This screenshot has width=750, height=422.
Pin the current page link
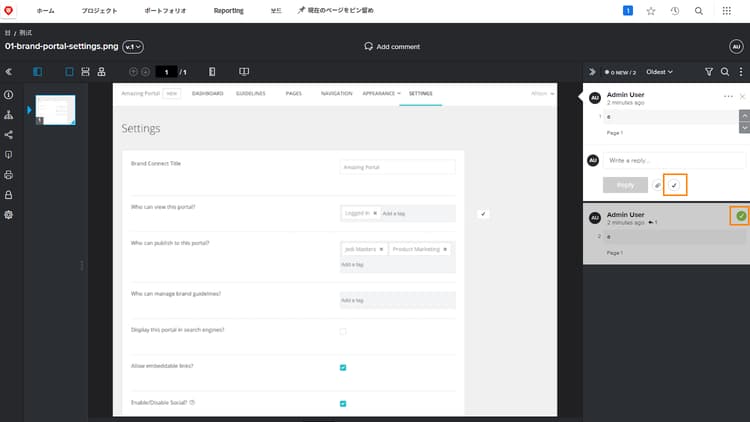[335, 10]
